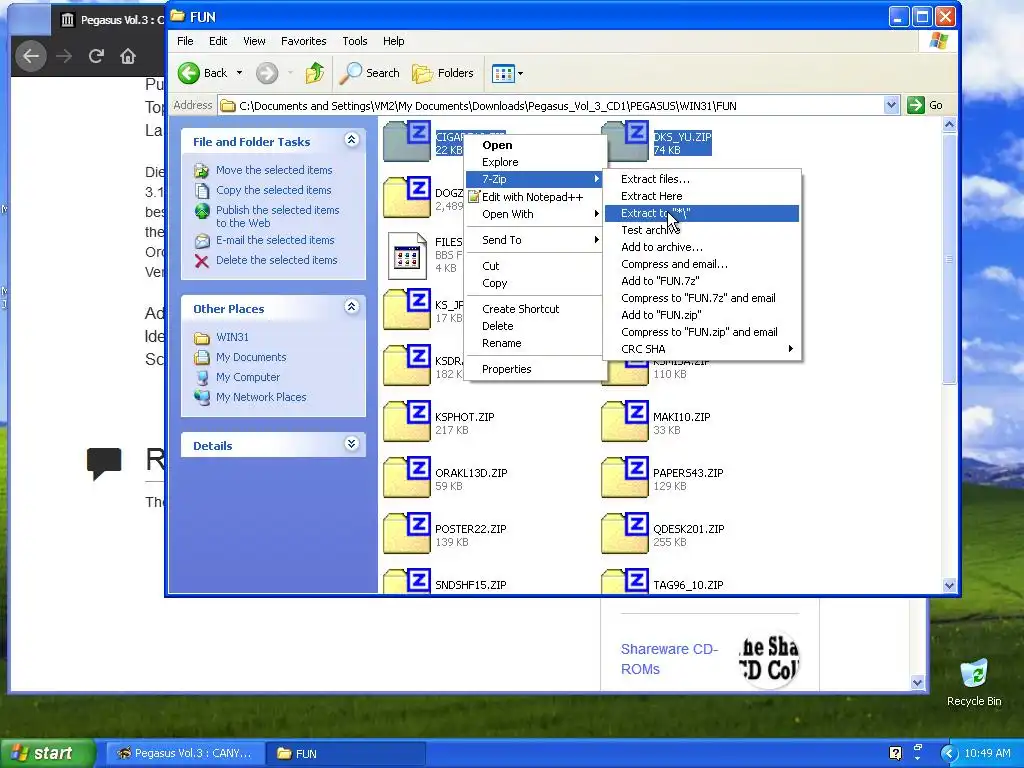Open the Help menu
This screenshot has height=768, width=1024.
tap(393, 41)
